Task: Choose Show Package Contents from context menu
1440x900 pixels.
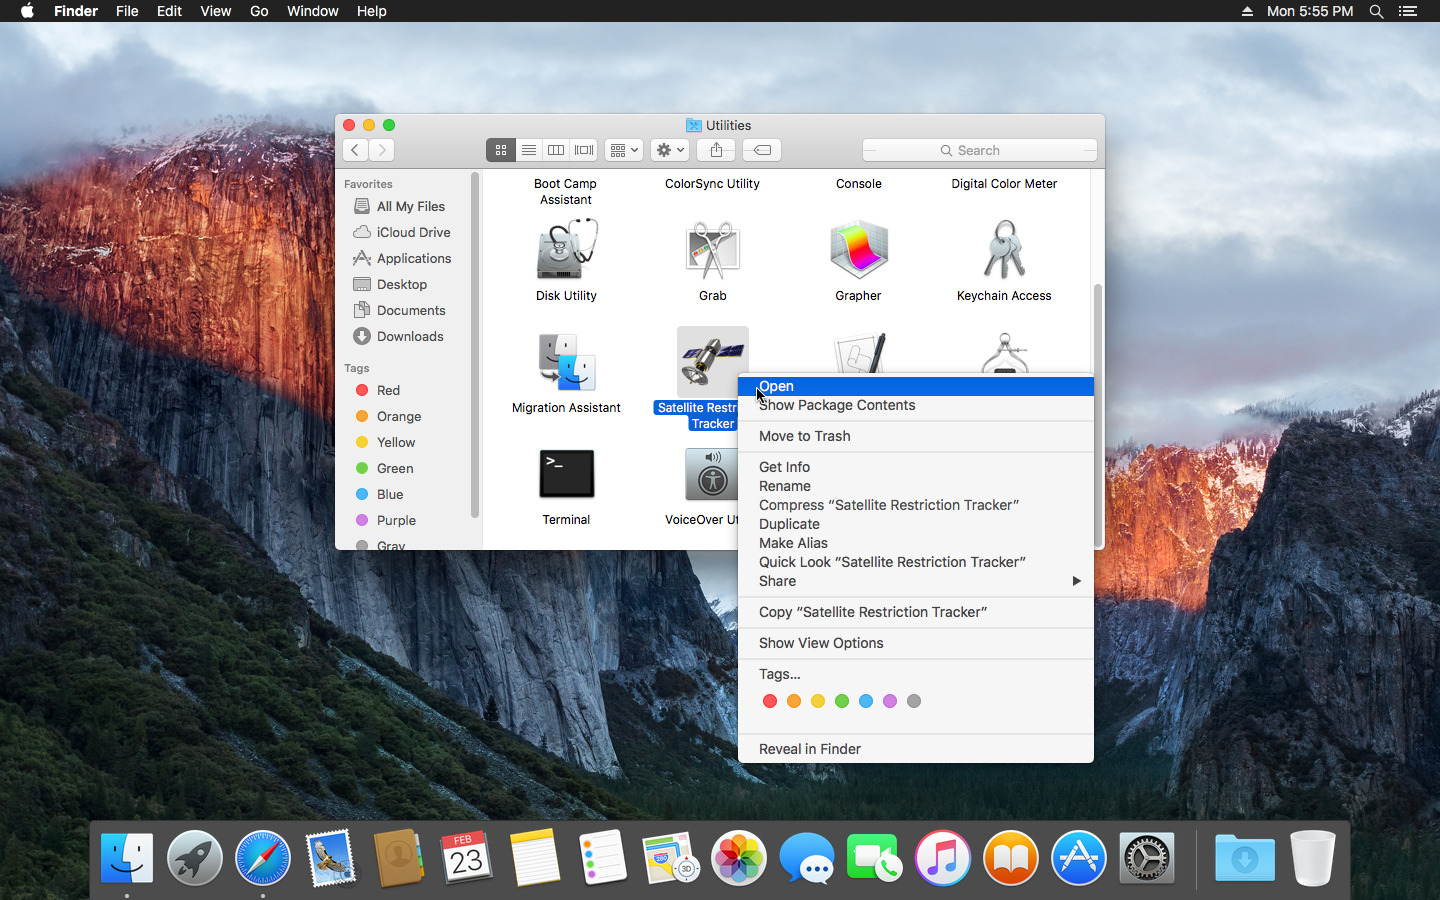Action: (837, 405)
